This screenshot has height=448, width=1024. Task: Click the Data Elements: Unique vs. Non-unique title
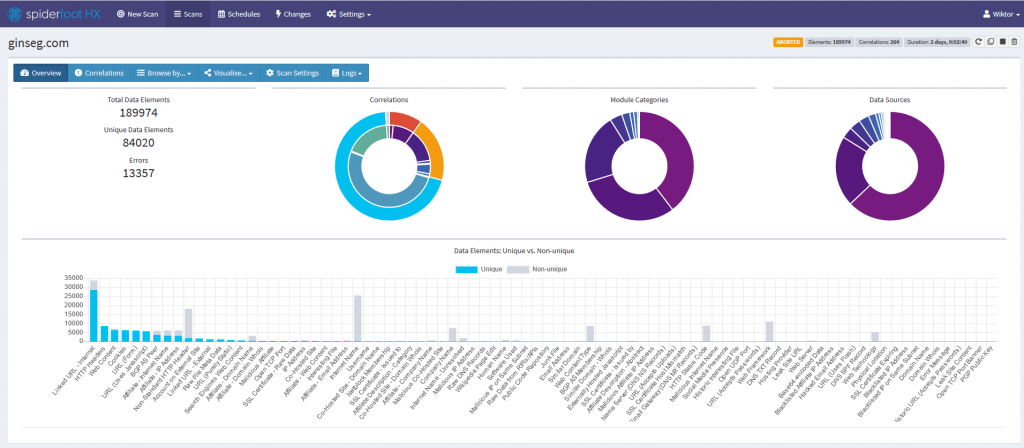pyautogui.click(x=514, y=250)
